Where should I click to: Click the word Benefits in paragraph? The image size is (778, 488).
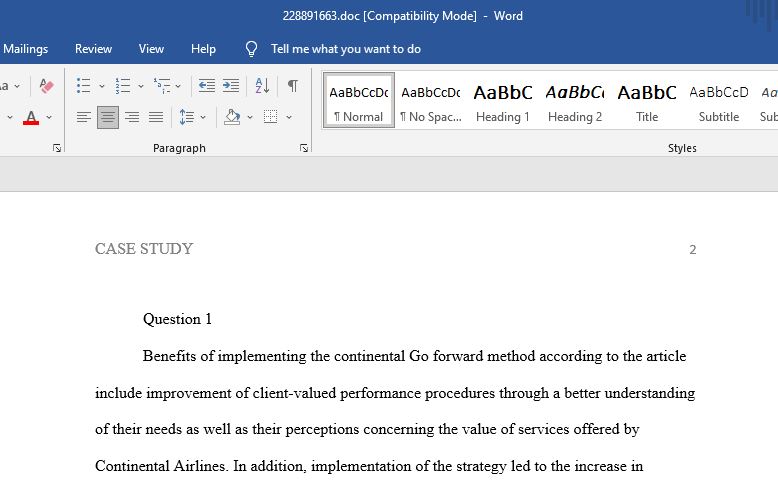pyautogui.click(x=169, y=356)
